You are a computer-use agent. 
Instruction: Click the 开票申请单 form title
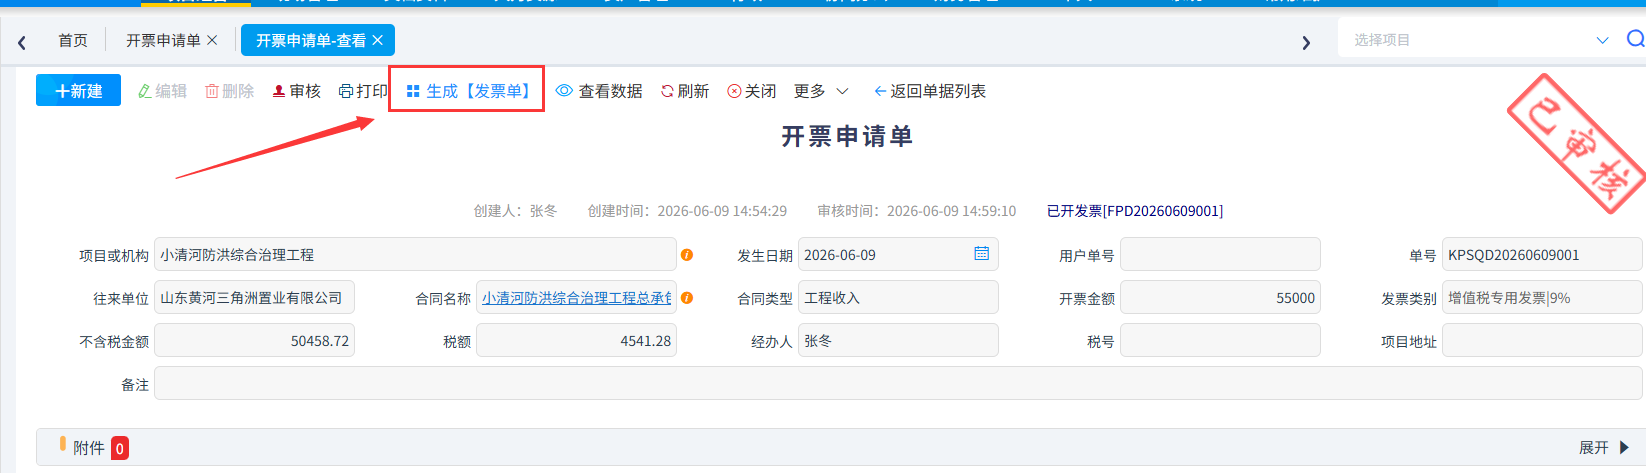click(x=847, y=136)
